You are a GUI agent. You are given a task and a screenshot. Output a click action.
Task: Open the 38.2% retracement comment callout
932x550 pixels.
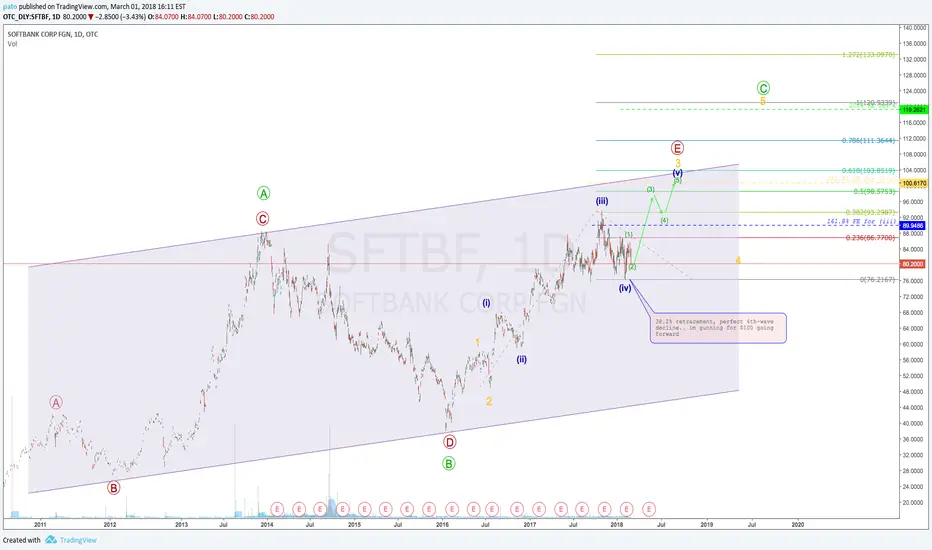point(718,328)
